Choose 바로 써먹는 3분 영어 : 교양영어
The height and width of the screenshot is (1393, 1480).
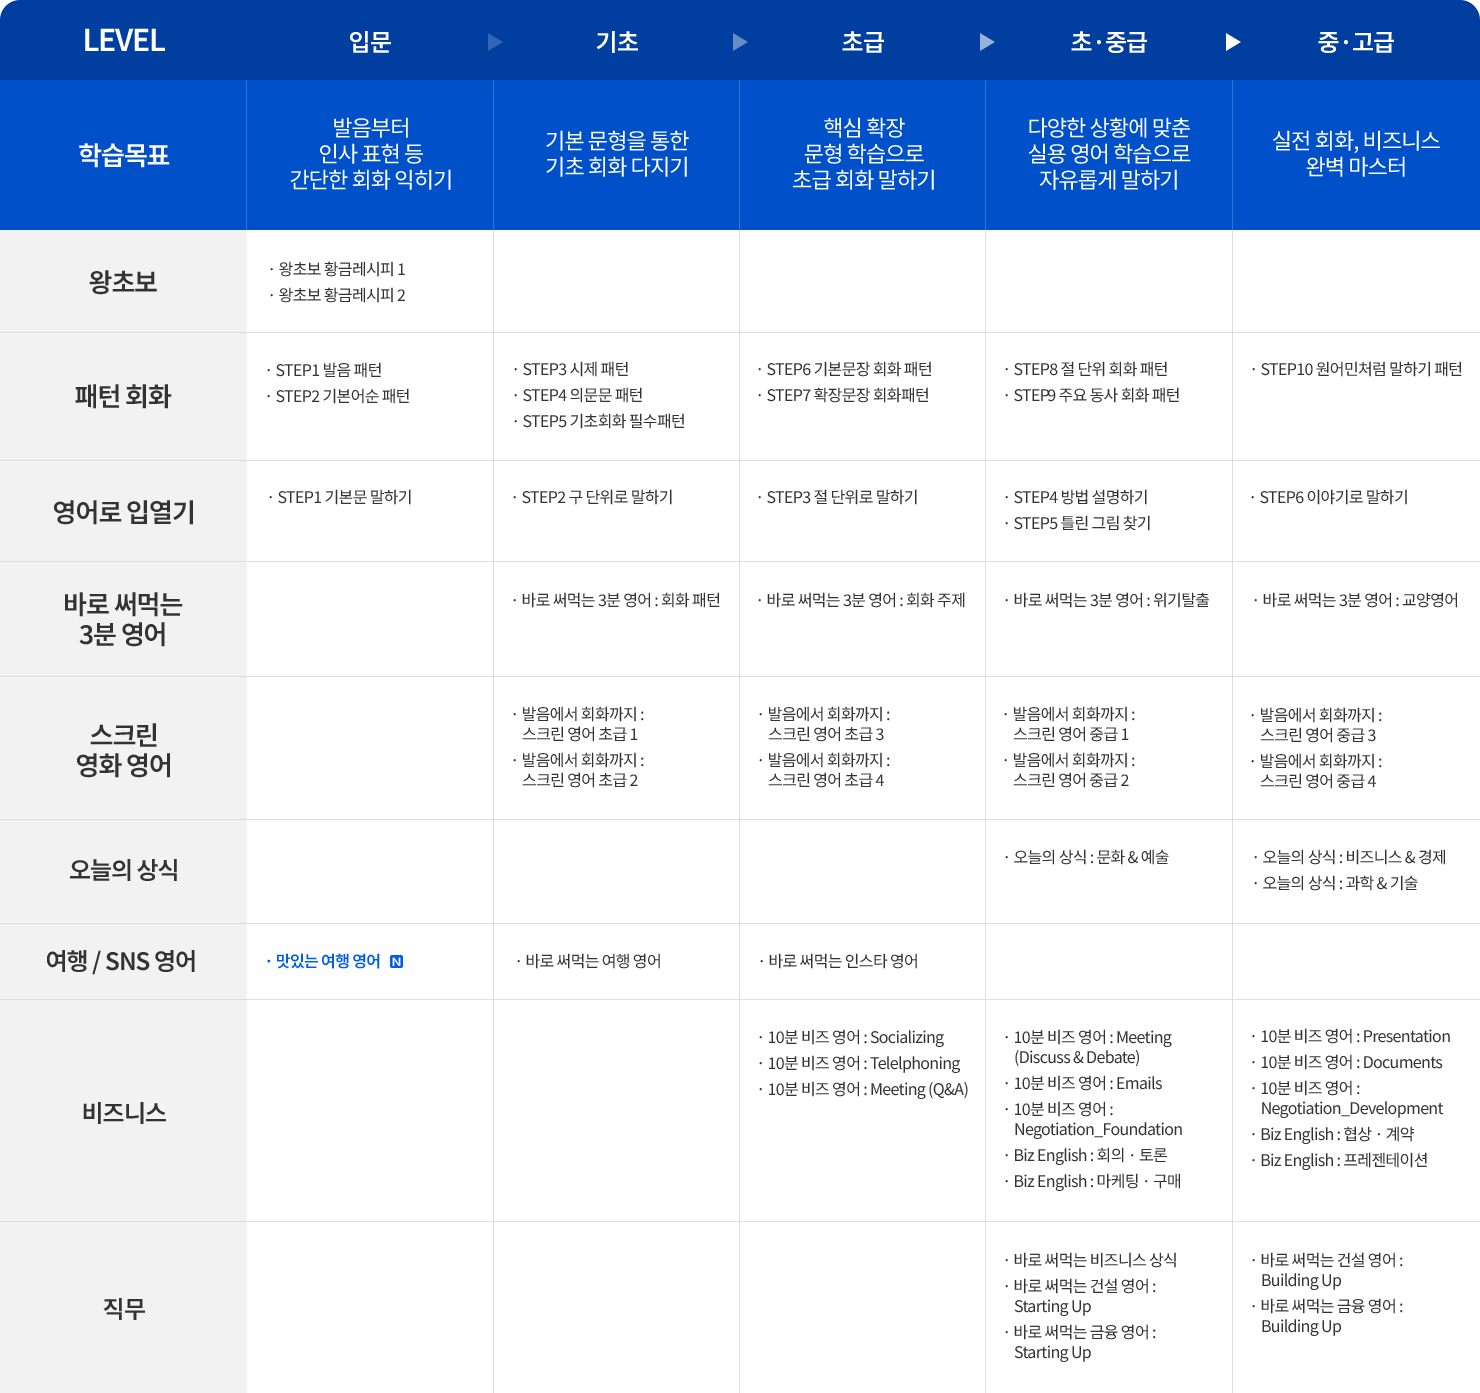(1360, 600)
